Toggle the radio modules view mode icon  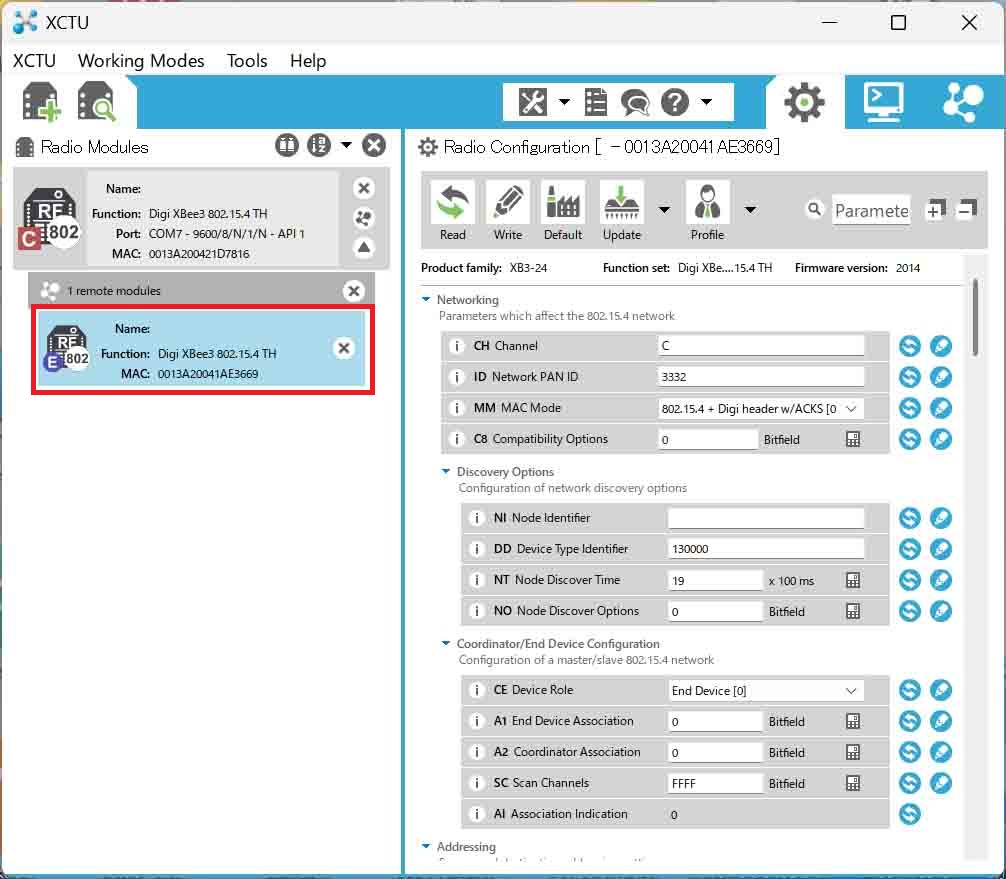point(287,145)
